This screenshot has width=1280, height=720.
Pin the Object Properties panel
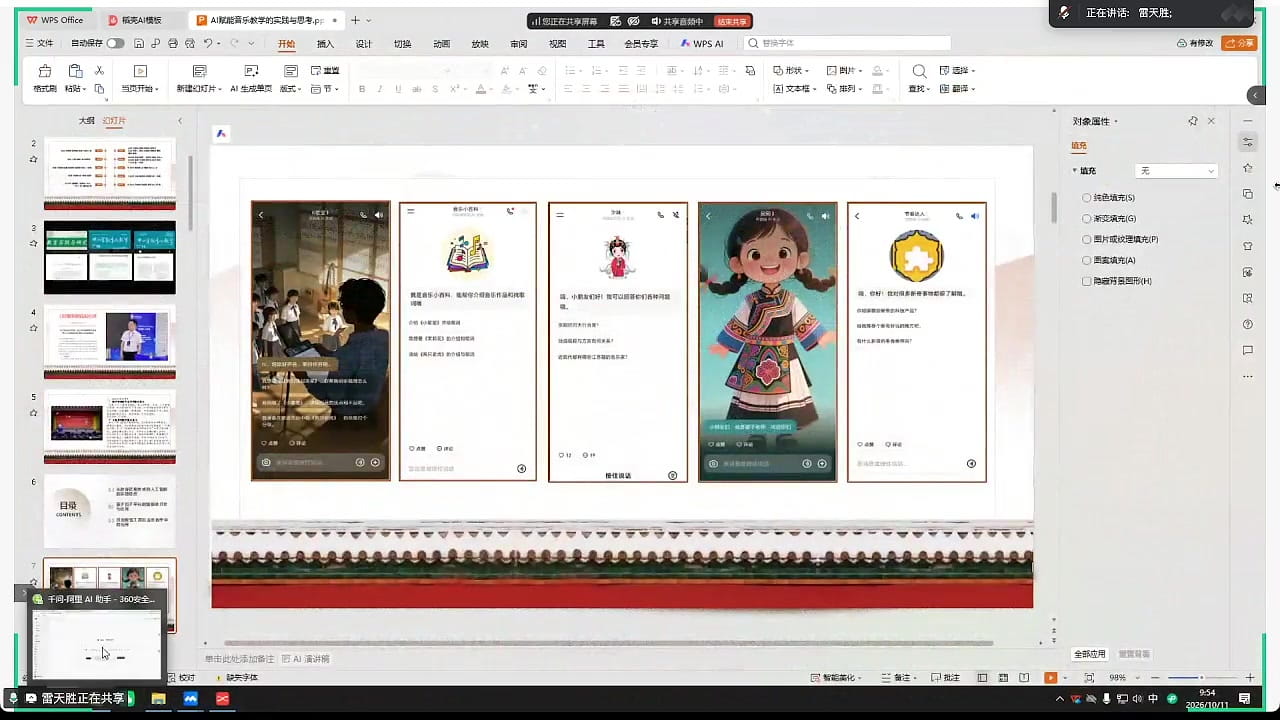point(1193,121)
